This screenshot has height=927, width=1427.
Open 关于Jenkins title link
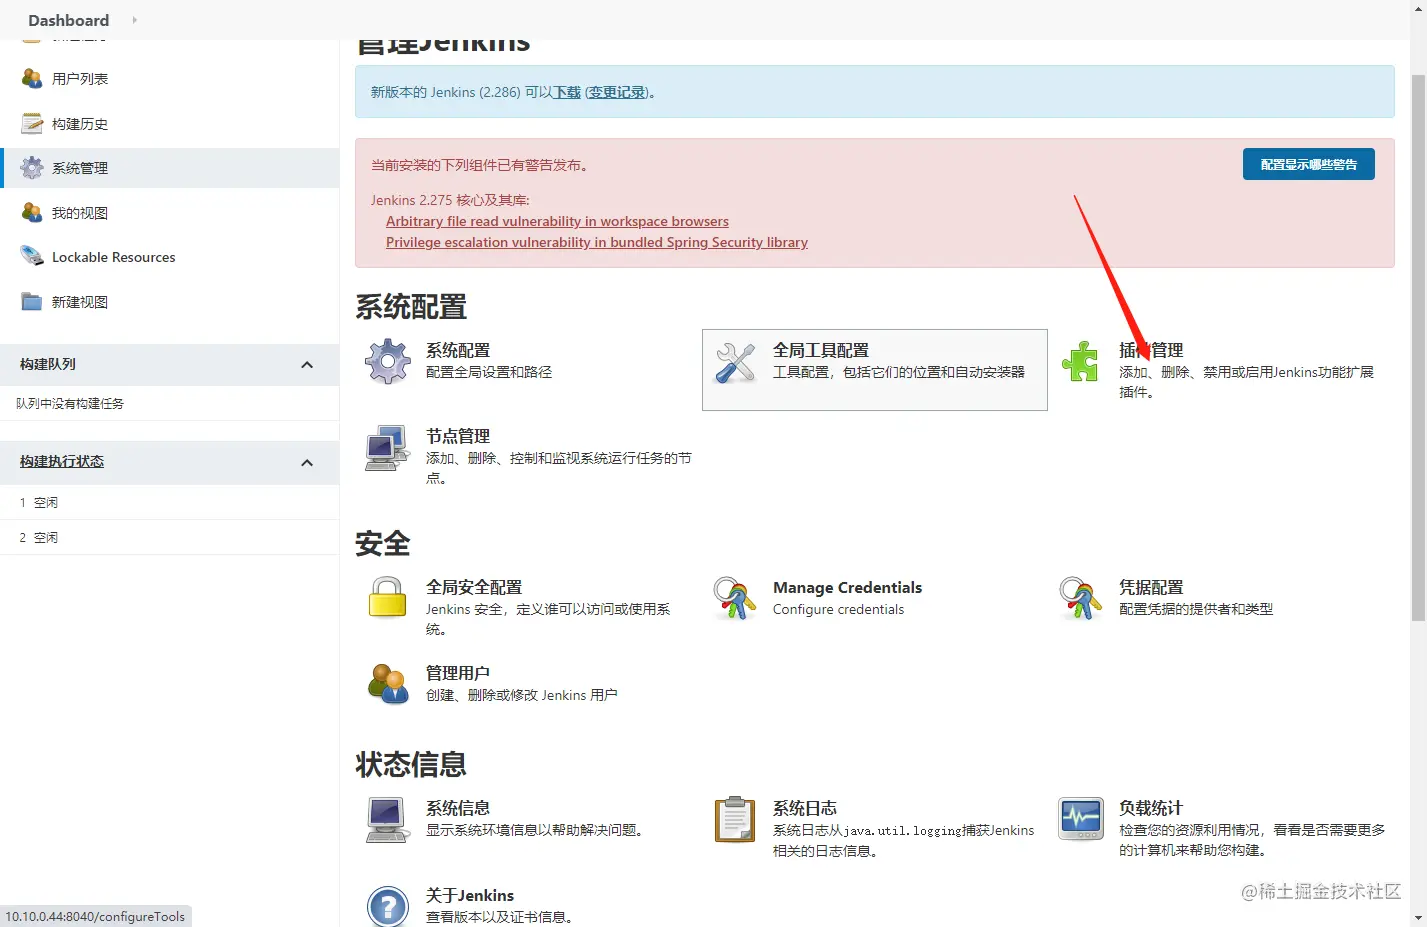coord(470,895)
